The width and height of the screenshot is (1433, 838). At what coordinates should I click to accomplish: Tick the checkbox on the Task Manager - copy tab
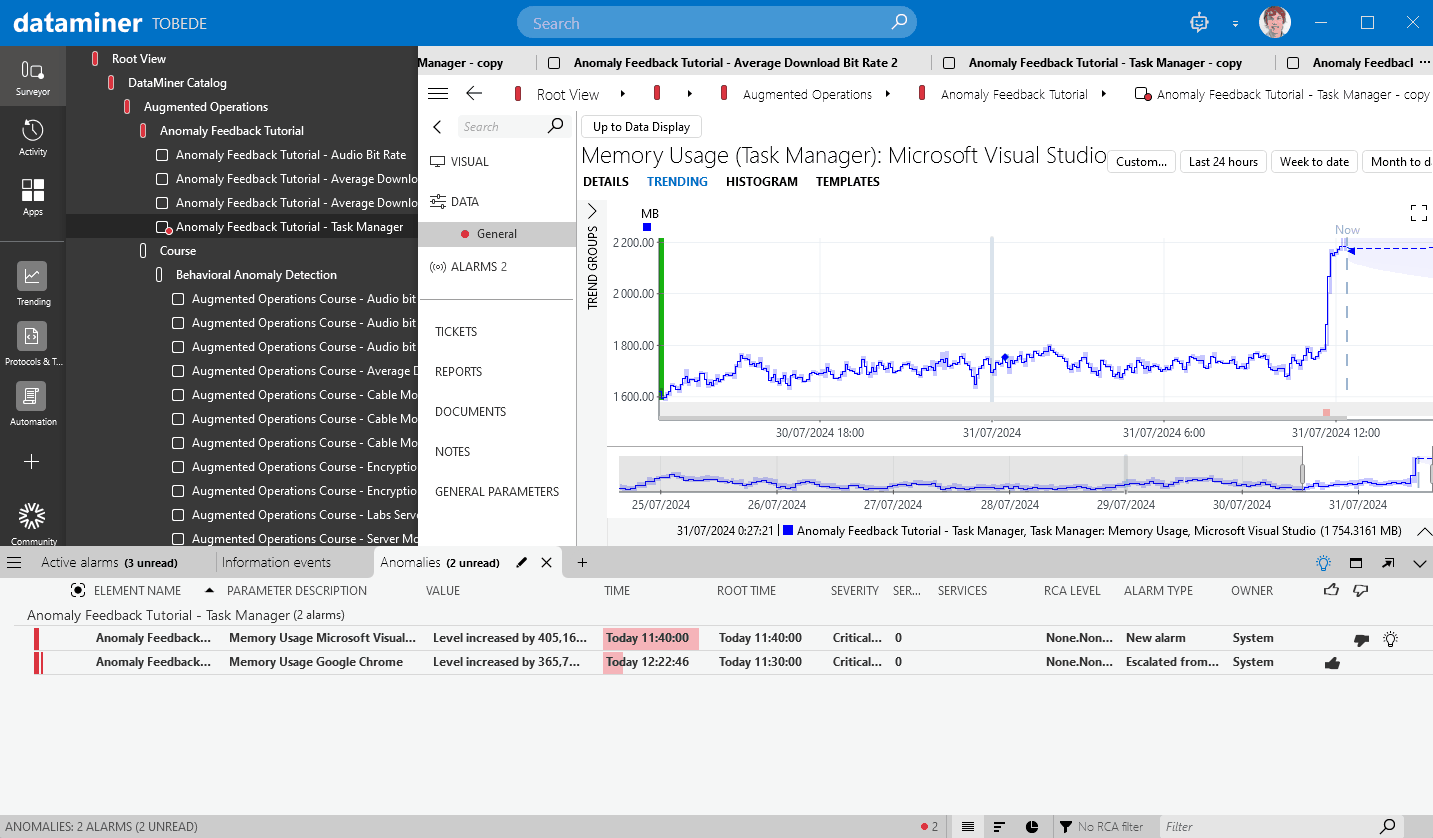[x=948, y=62]
